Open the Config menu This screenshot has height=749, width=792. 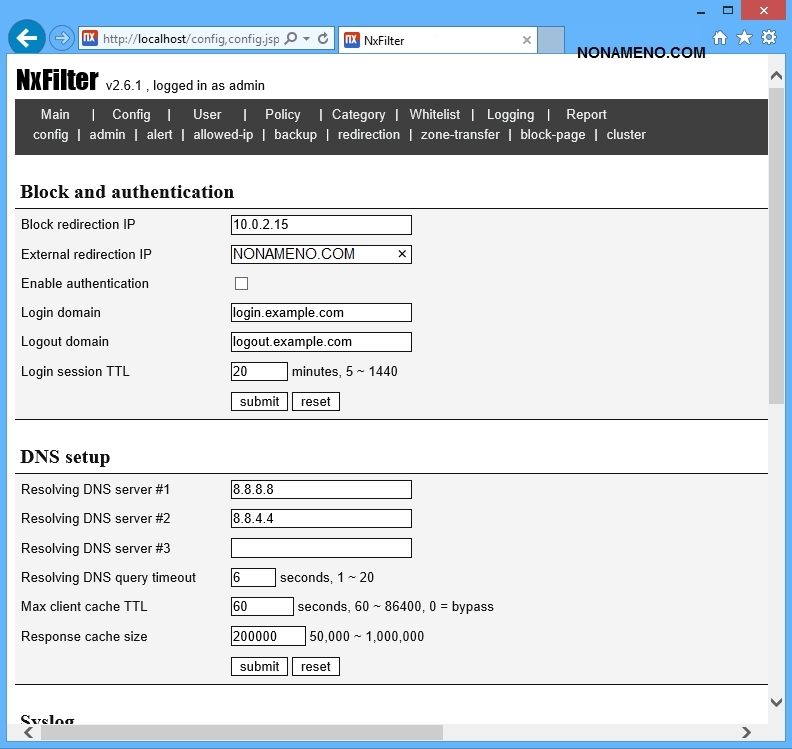click(131, 115)
